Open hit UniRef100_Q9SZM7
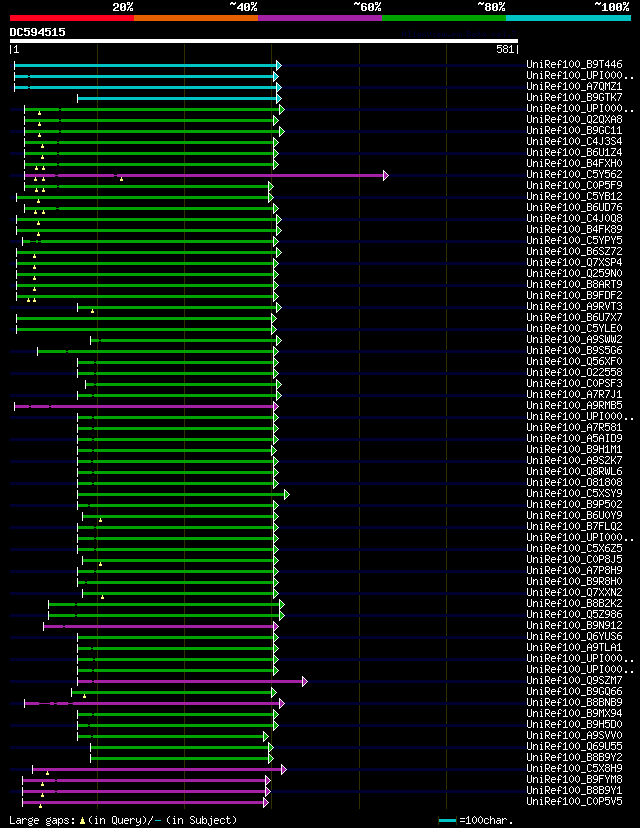This screenshot has height=828, width=640. (x=574, y=680)
